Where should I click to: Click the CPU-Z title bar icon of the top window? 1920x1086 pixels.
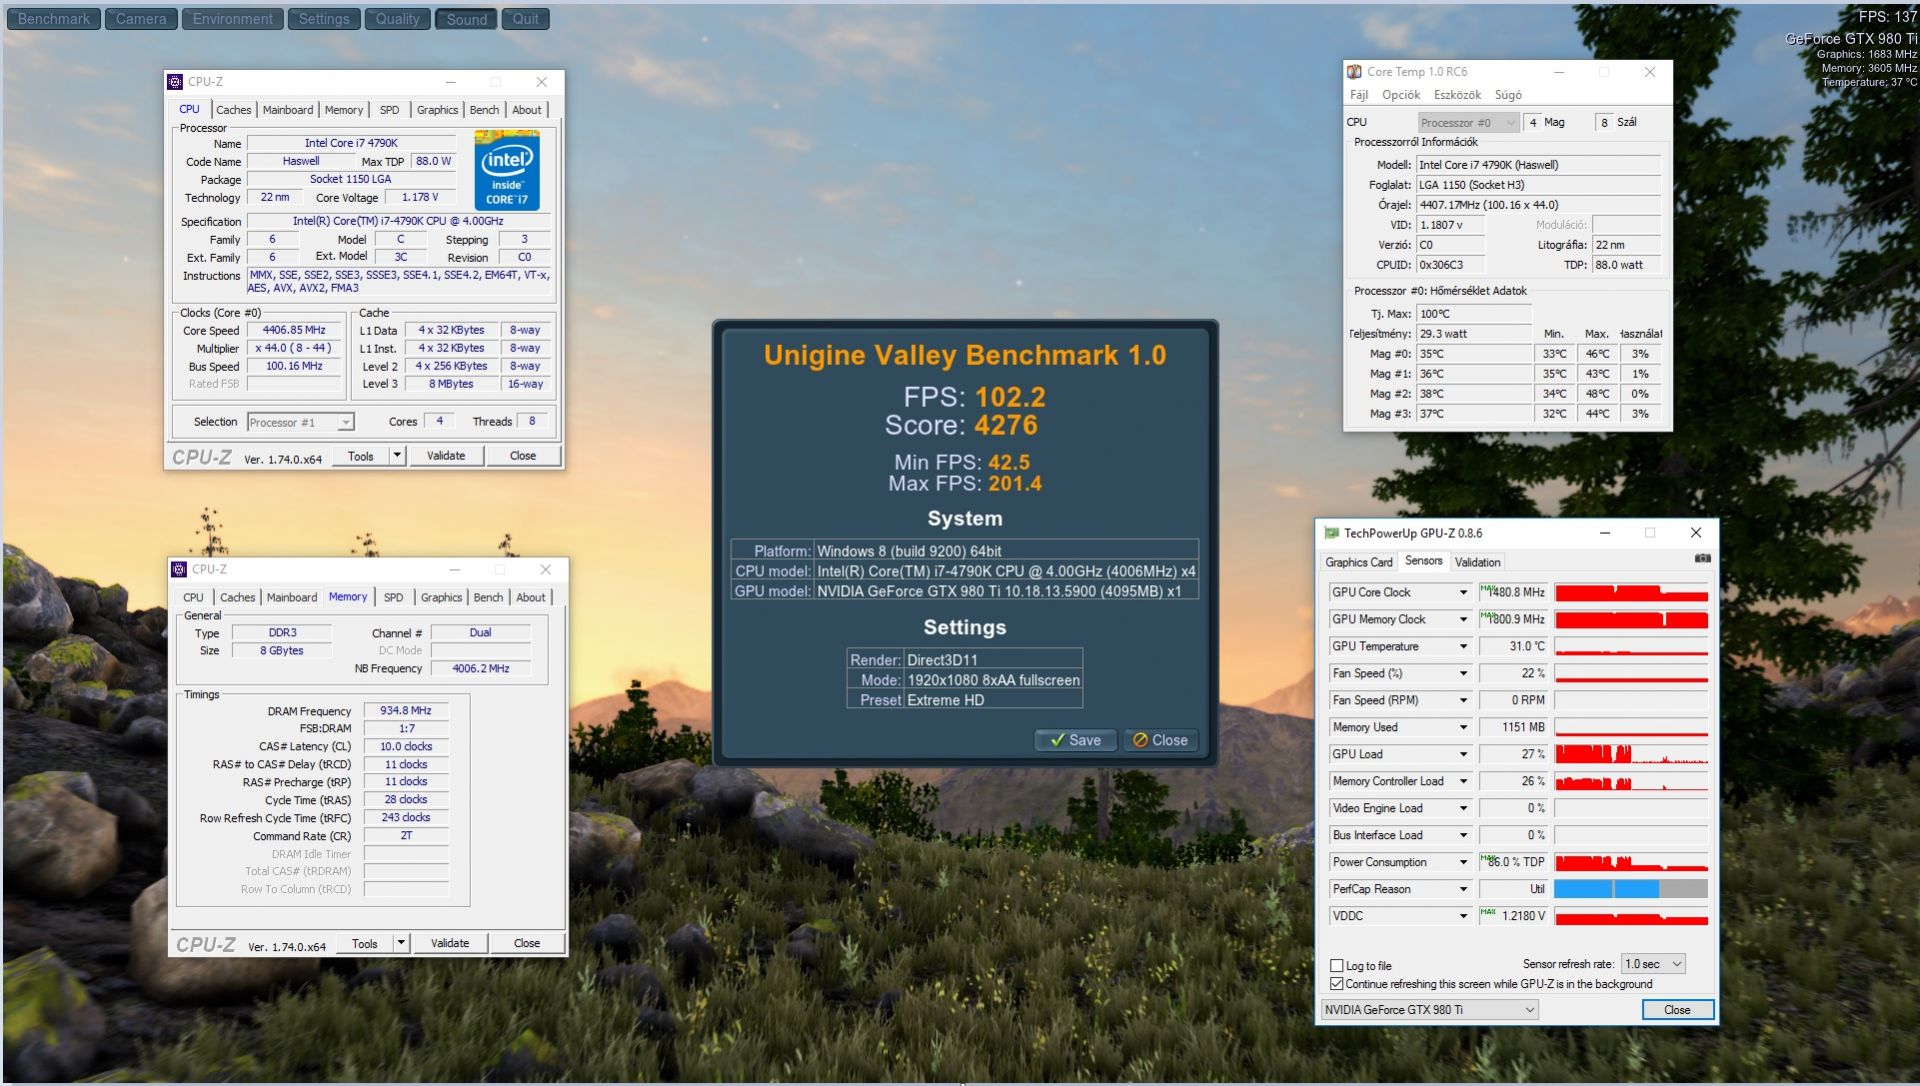pos(176,82)
